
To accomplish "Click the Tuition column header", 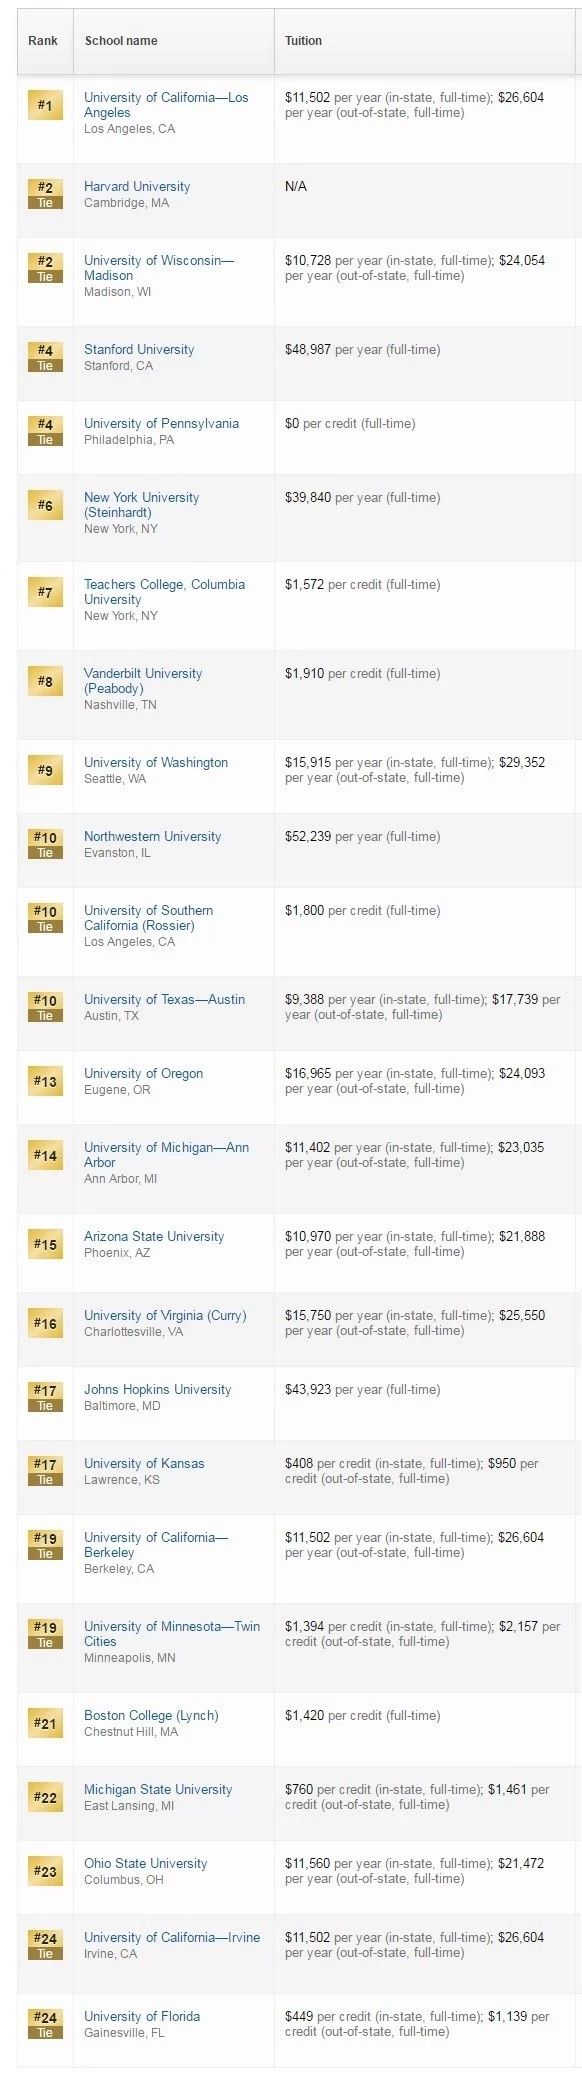I will point(303,41).
